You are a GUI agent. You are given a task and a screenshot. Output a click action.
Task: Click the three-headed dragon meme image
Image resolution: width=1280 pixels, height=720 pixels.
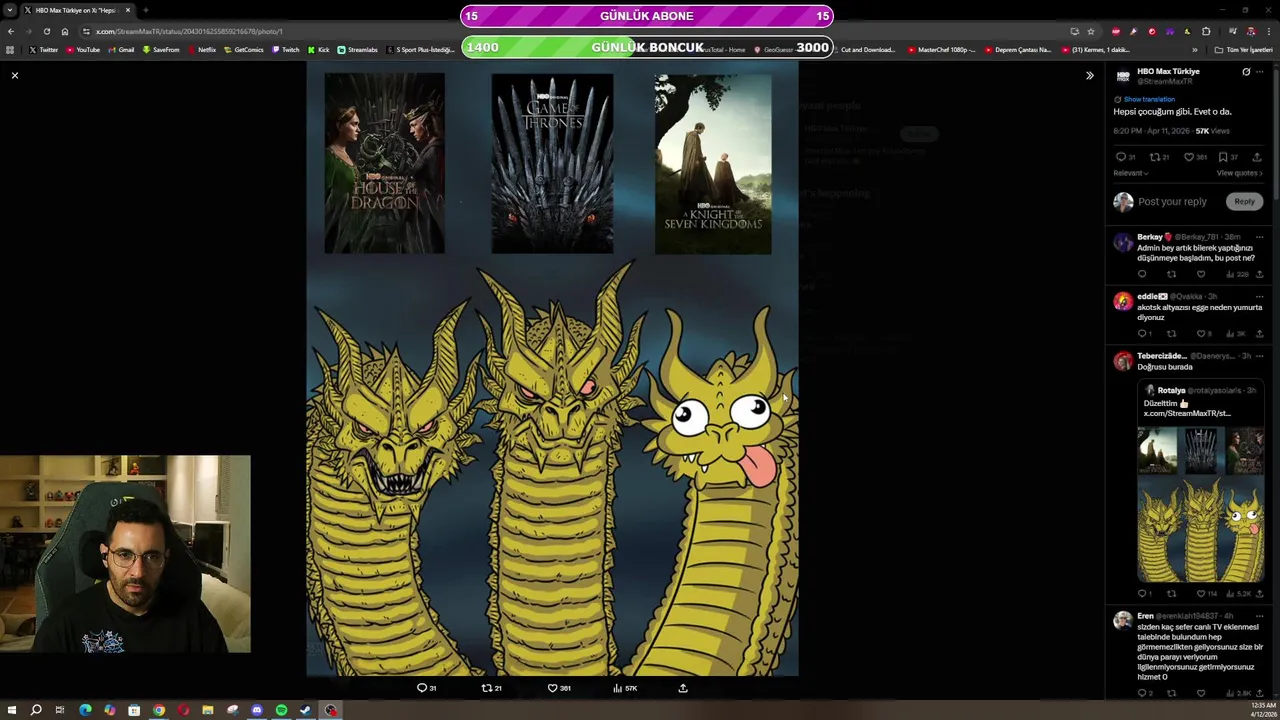[x=553, y=369]
